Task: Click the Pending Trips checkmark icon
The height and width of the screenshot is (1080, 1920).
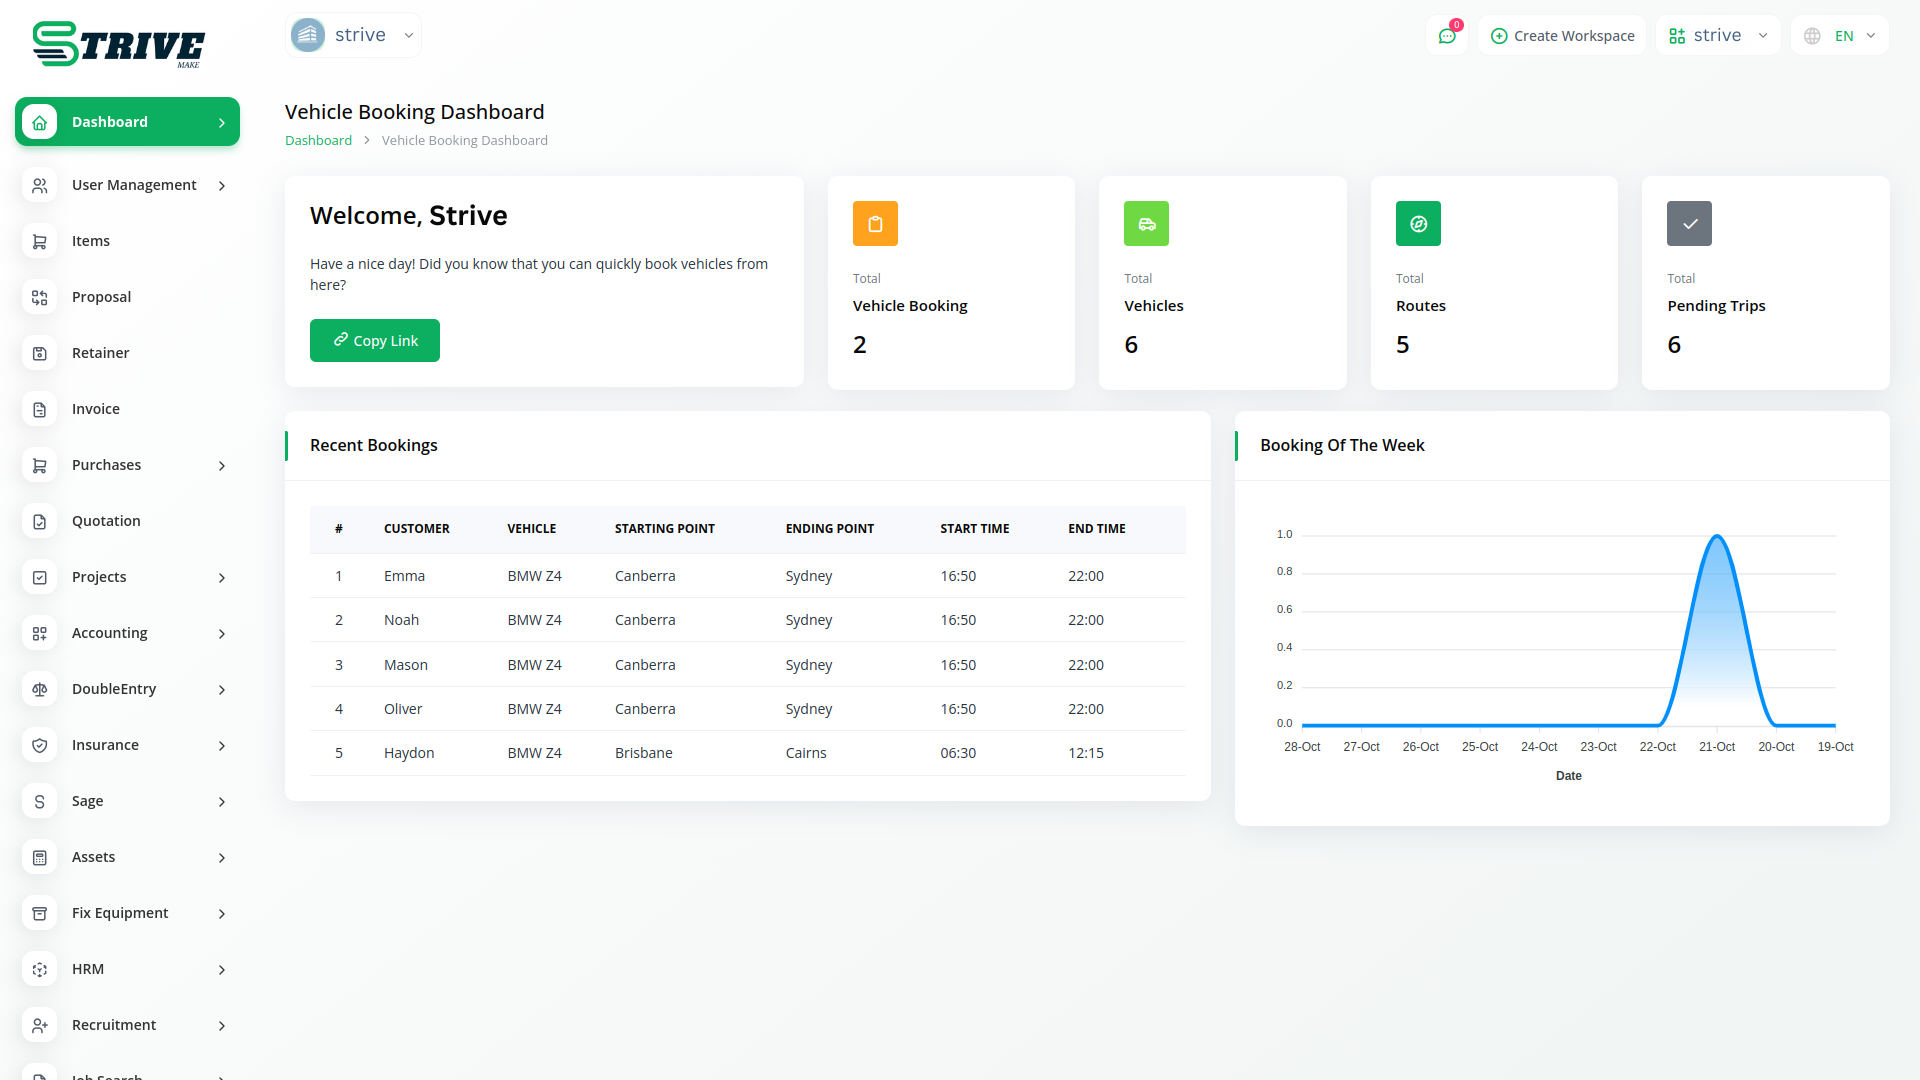Action: coord(1689,224)
